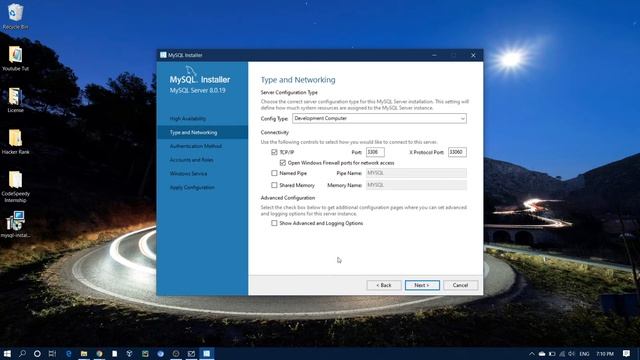Open the Recycle Bin desktop icon
This screenshot has height=360, width=640.
pyautogui.click(x=16, y=16)
